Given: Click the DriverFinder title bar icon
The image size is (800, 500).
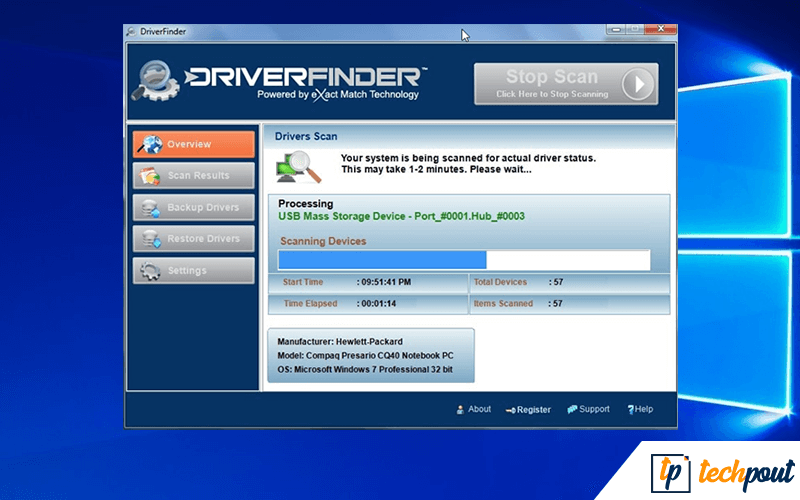Looking at the screenshot, I should tap(132, 32).
